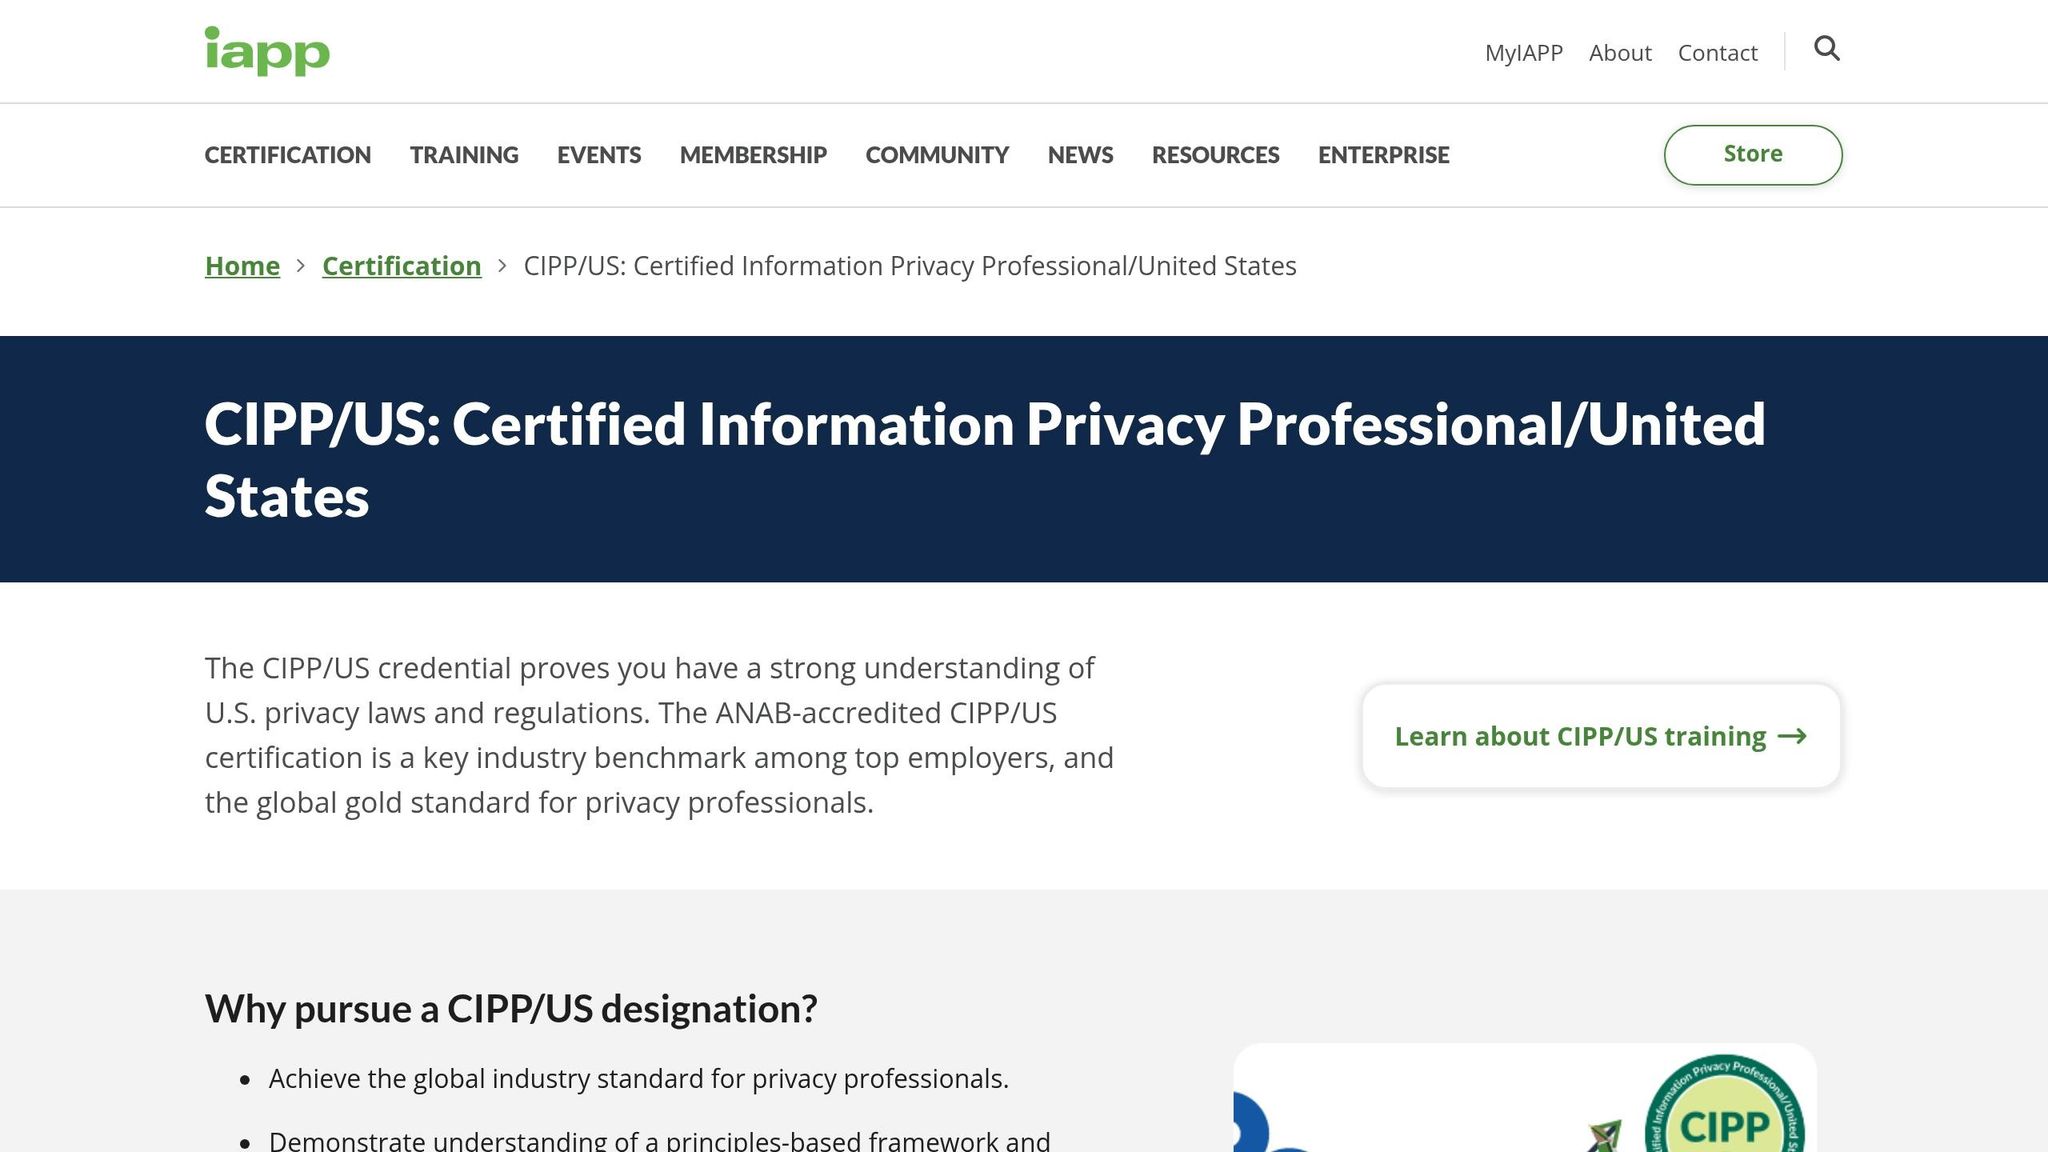Click the page title CIPP/US heading

point(985,460)
